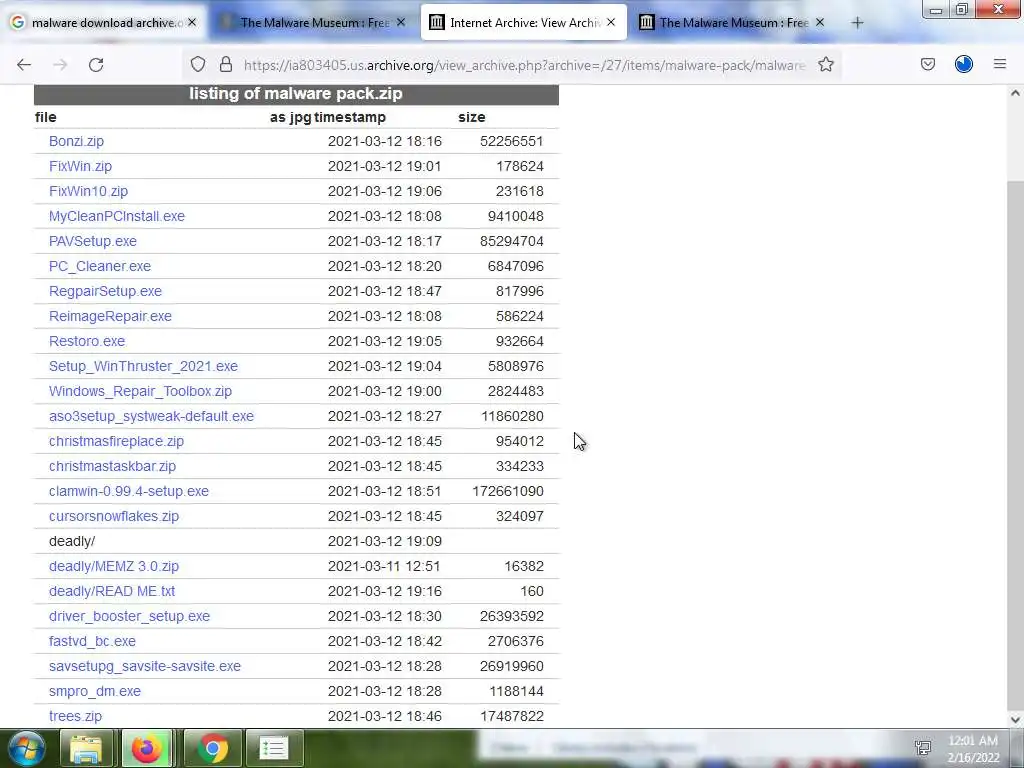Close the last Malware Museum tab
This screenshot has width=1024, height=768.
[820, 22]
